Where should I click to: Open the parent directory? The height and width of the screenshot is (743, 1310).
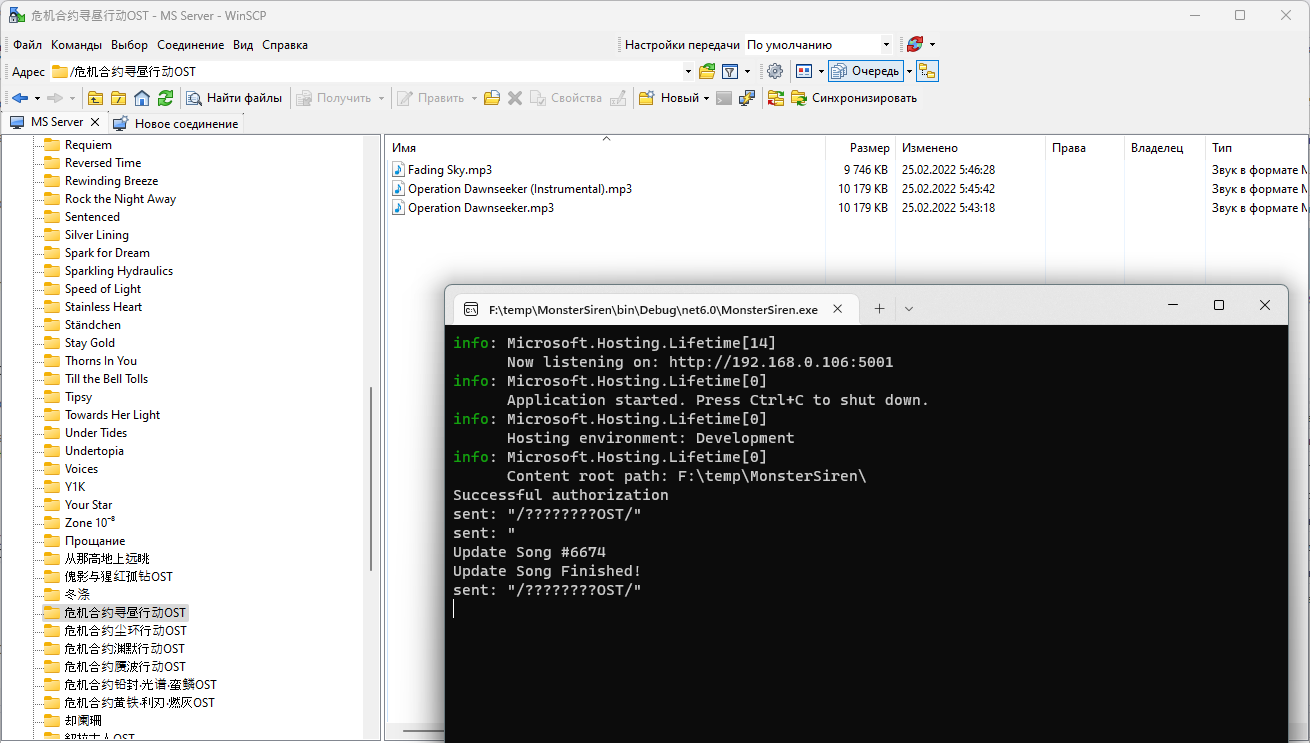coord(94,97)
